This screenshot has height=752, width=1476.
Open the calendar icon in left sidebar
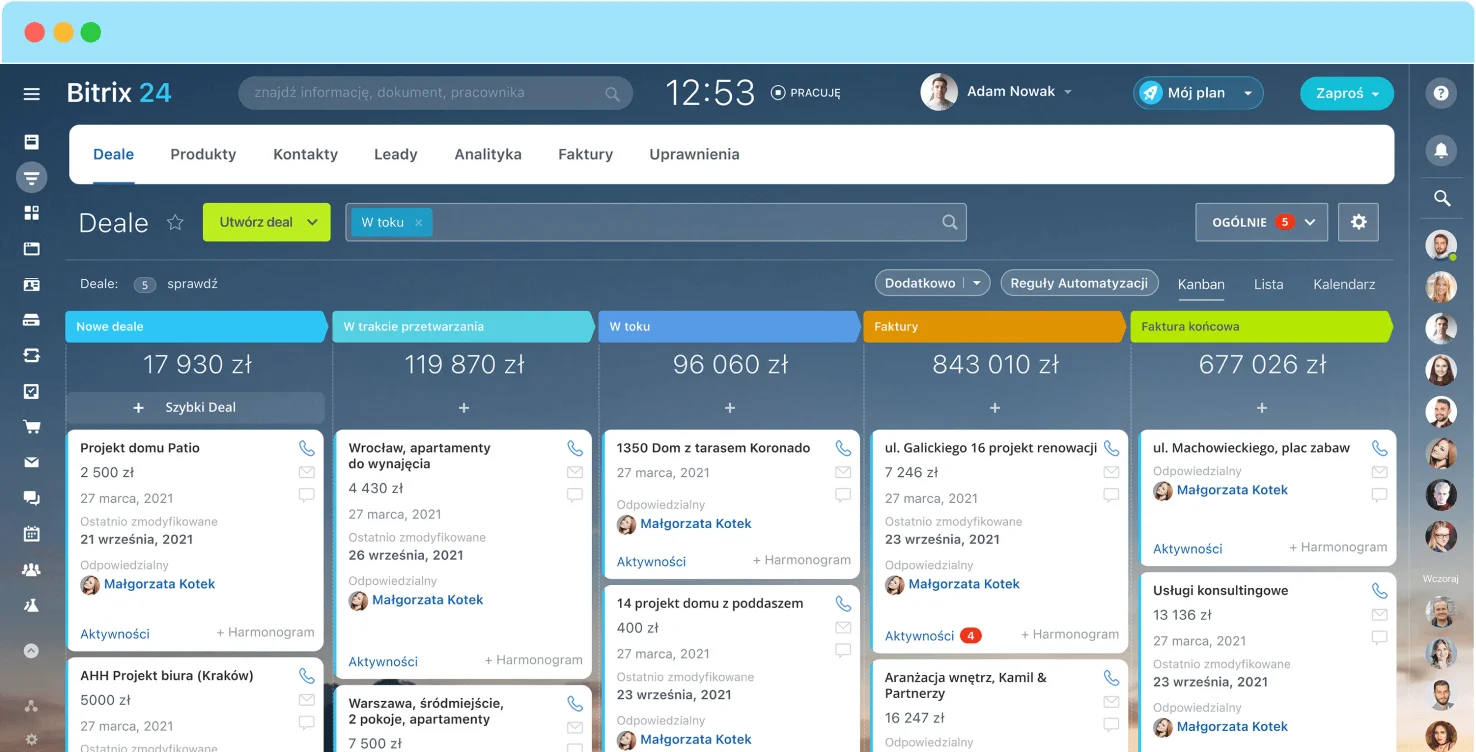click(32, 534)
